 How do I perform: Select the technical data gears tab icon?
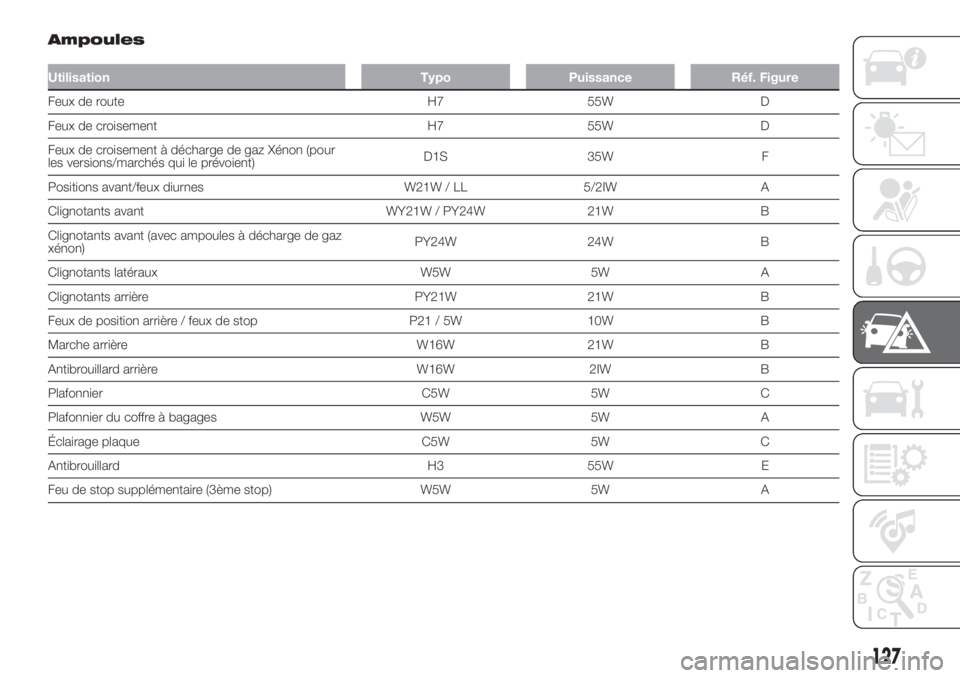[x=906, y=464]
